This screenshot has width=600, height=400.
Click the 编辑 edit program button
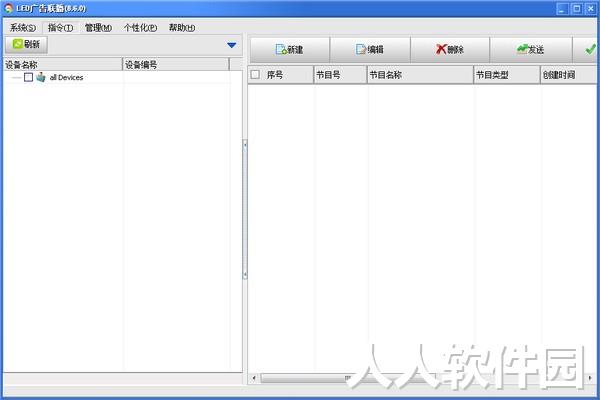370,49
